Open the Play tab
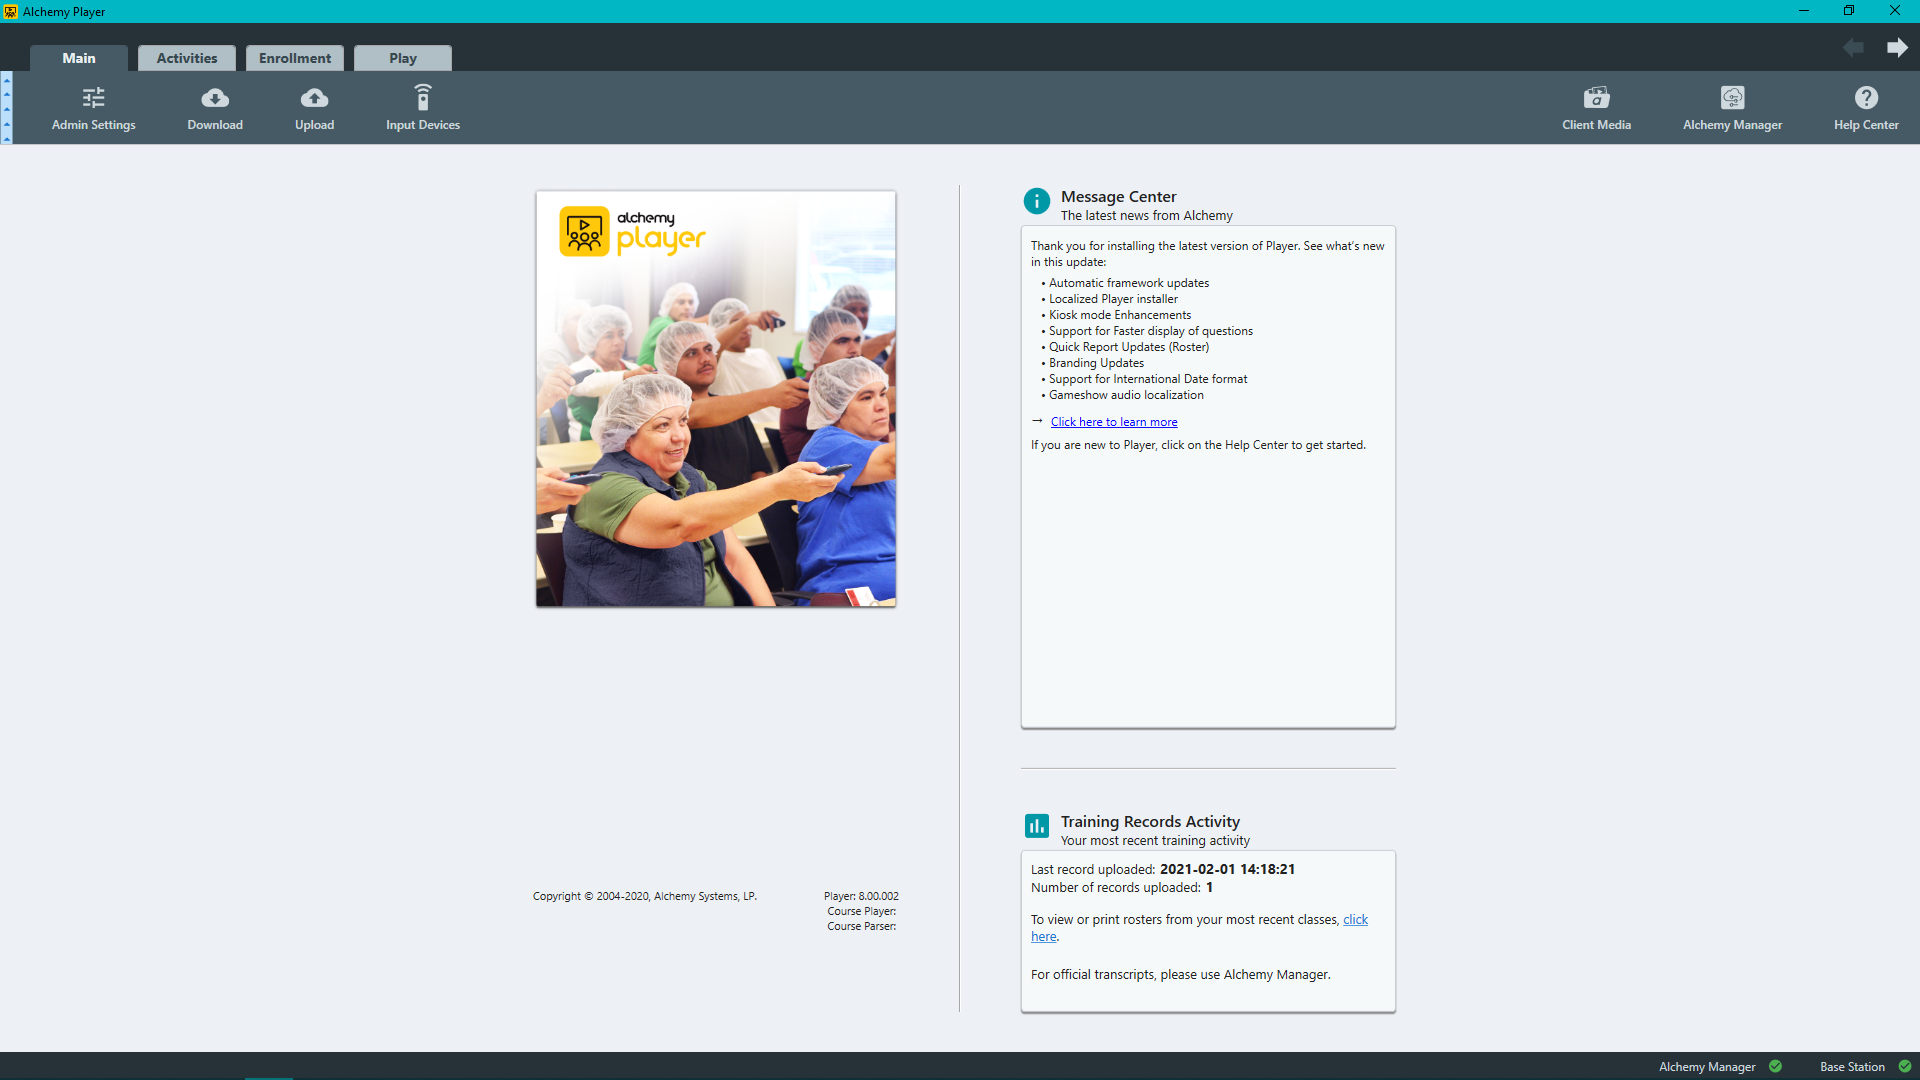The image size is (1920, 1080). click(402, 58)
